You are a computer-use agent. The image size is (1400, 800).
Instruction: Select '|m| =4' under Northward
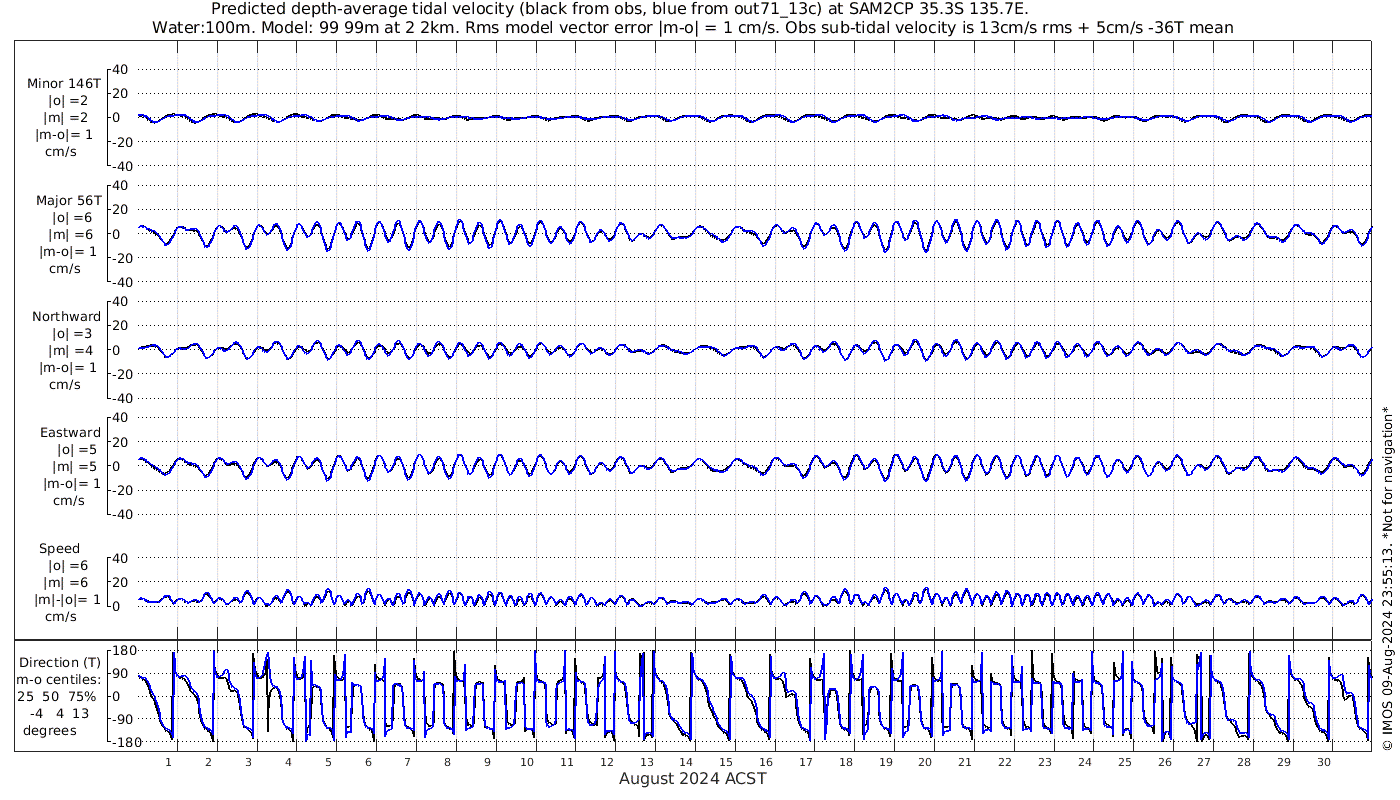click(73, 351)
